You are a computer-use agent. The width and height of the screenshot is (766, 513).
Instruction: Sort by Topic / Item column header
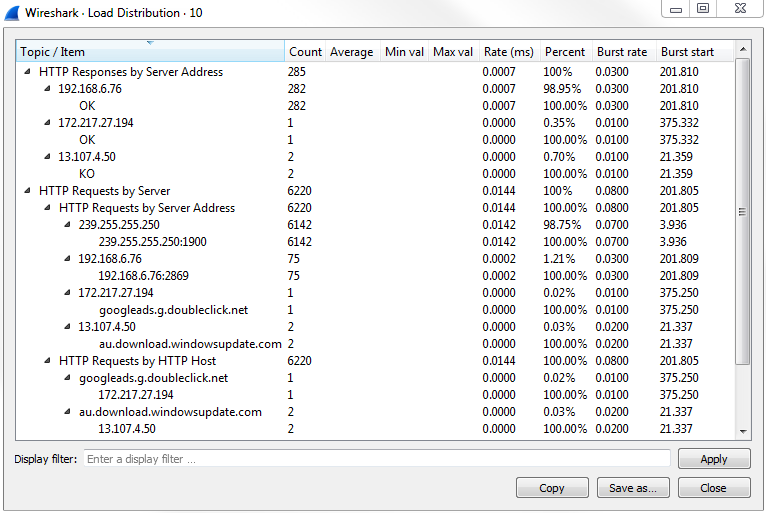[x=150, y=51]
